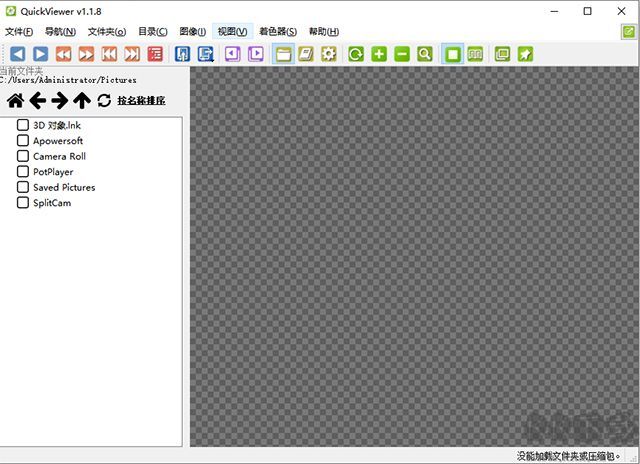
Task: Click the green pin stay-on-top icon
Action: click(525, 54)
